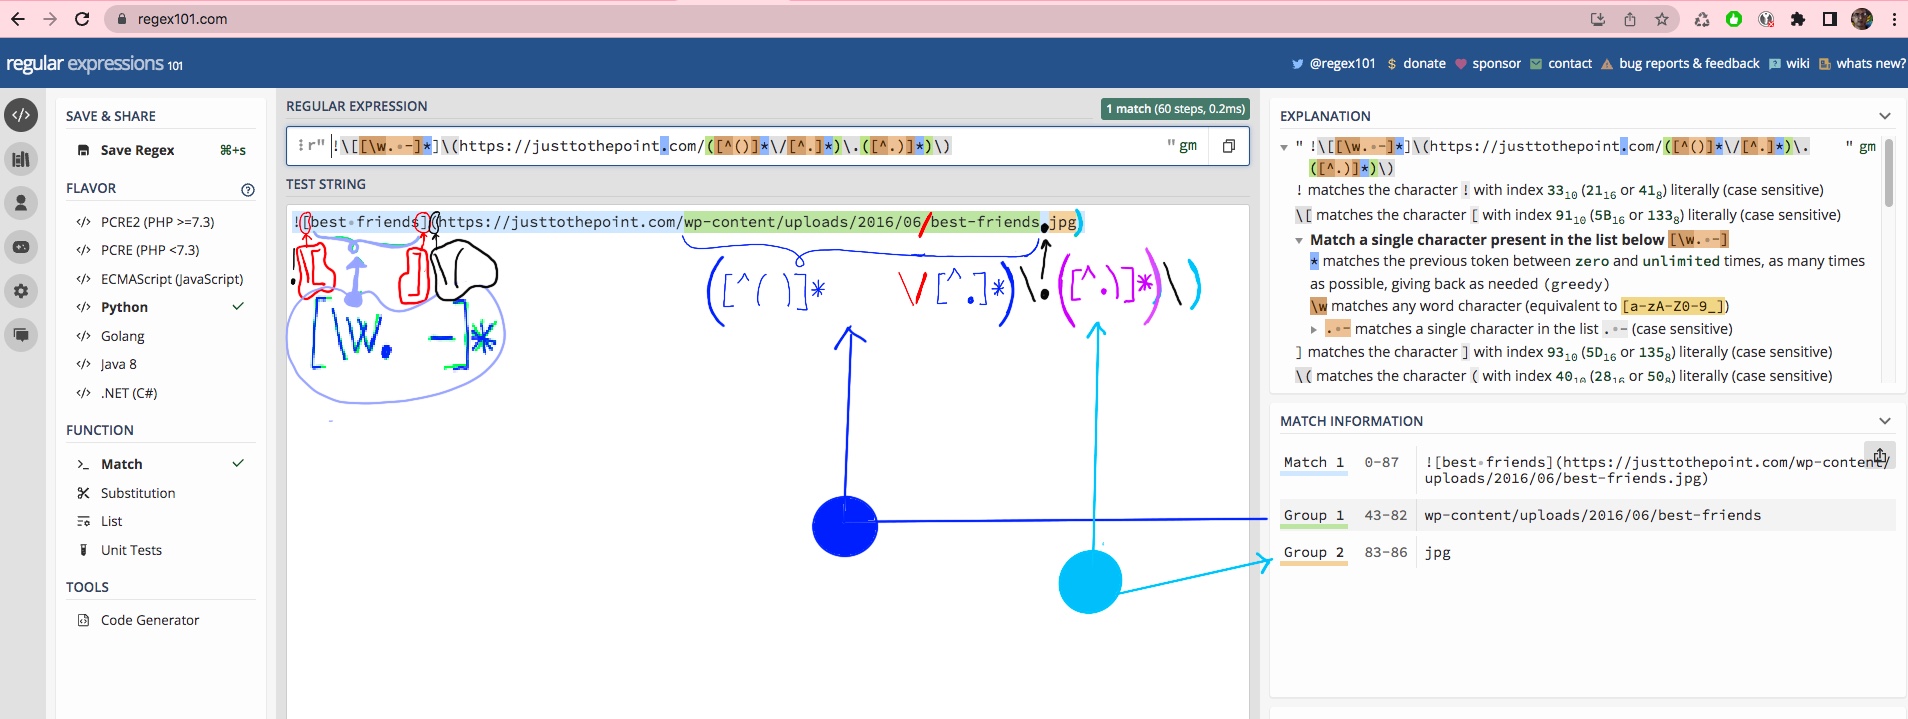Viewport: 1908px width, 719px height.
Task: Switch to Unit Tests function
Action: coord(131,550)
